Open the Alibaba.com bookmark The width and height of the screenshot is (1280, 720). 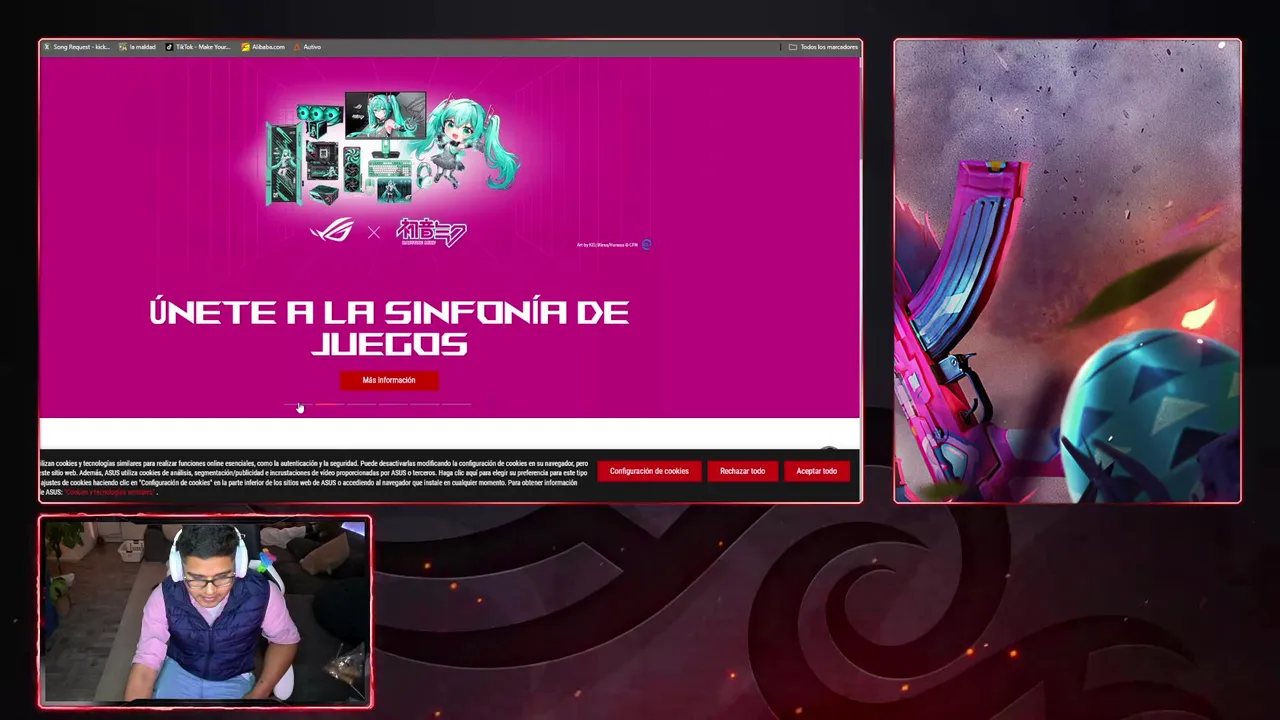click(x=263, y=47)
